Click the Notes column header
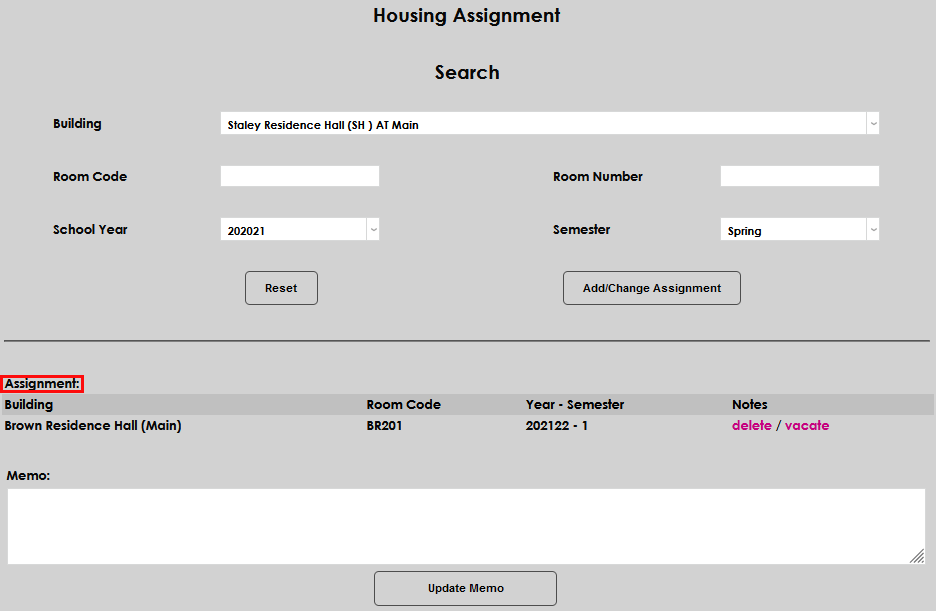This screenshot has height=611, width=936. (x=748, y=404)
